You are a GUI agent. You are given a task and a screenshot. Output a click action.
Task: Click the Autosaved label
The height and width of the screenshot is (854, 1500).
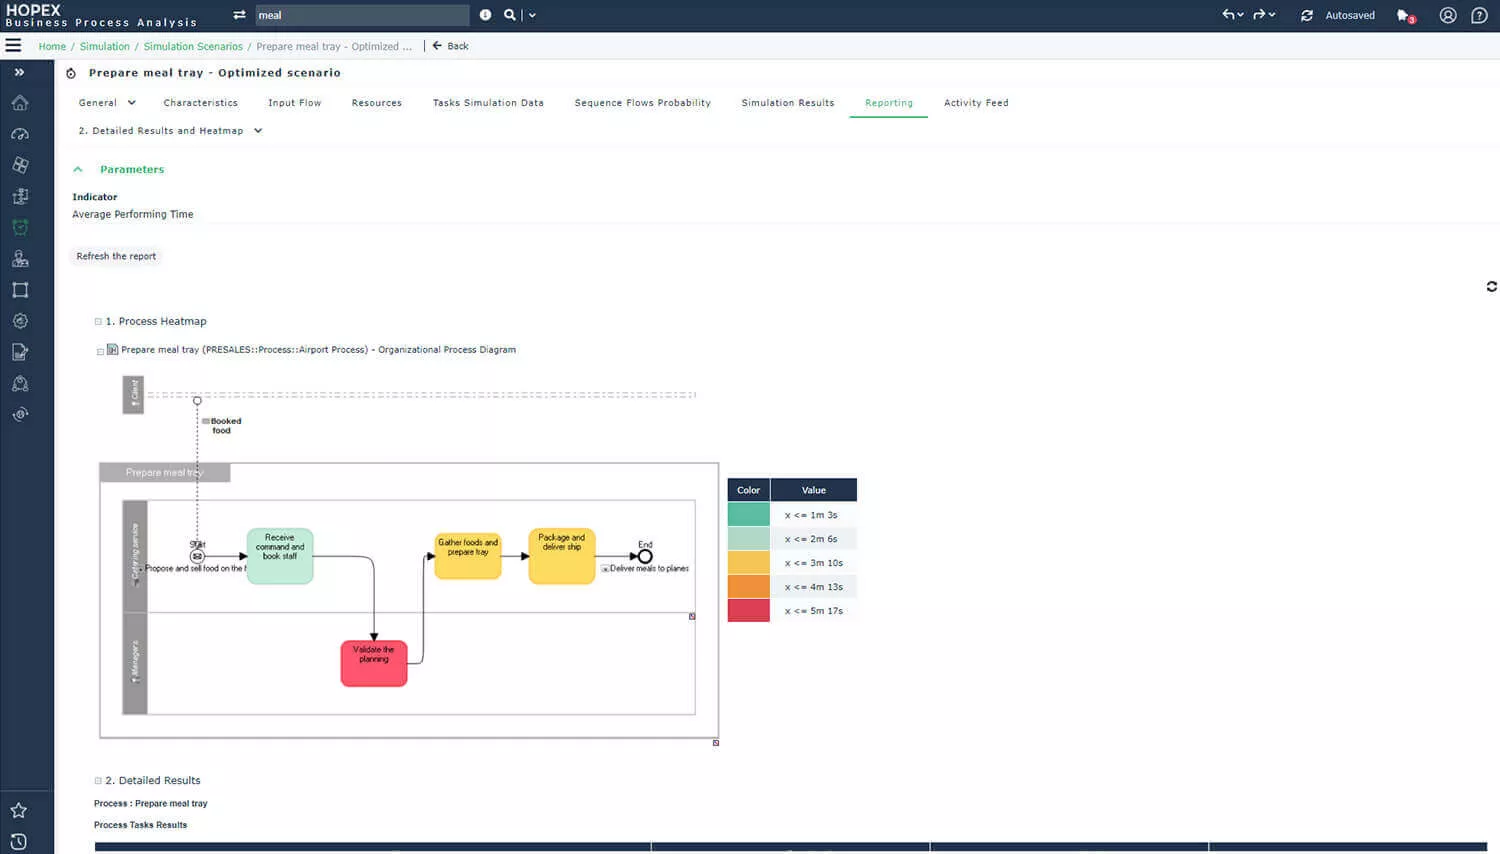coord(1350,15)
